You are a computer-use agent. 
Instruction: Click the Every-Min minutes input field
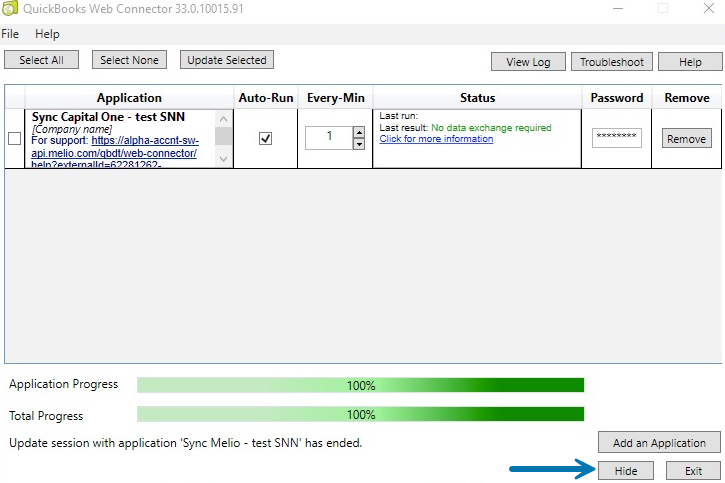click(x=327, y=138)
